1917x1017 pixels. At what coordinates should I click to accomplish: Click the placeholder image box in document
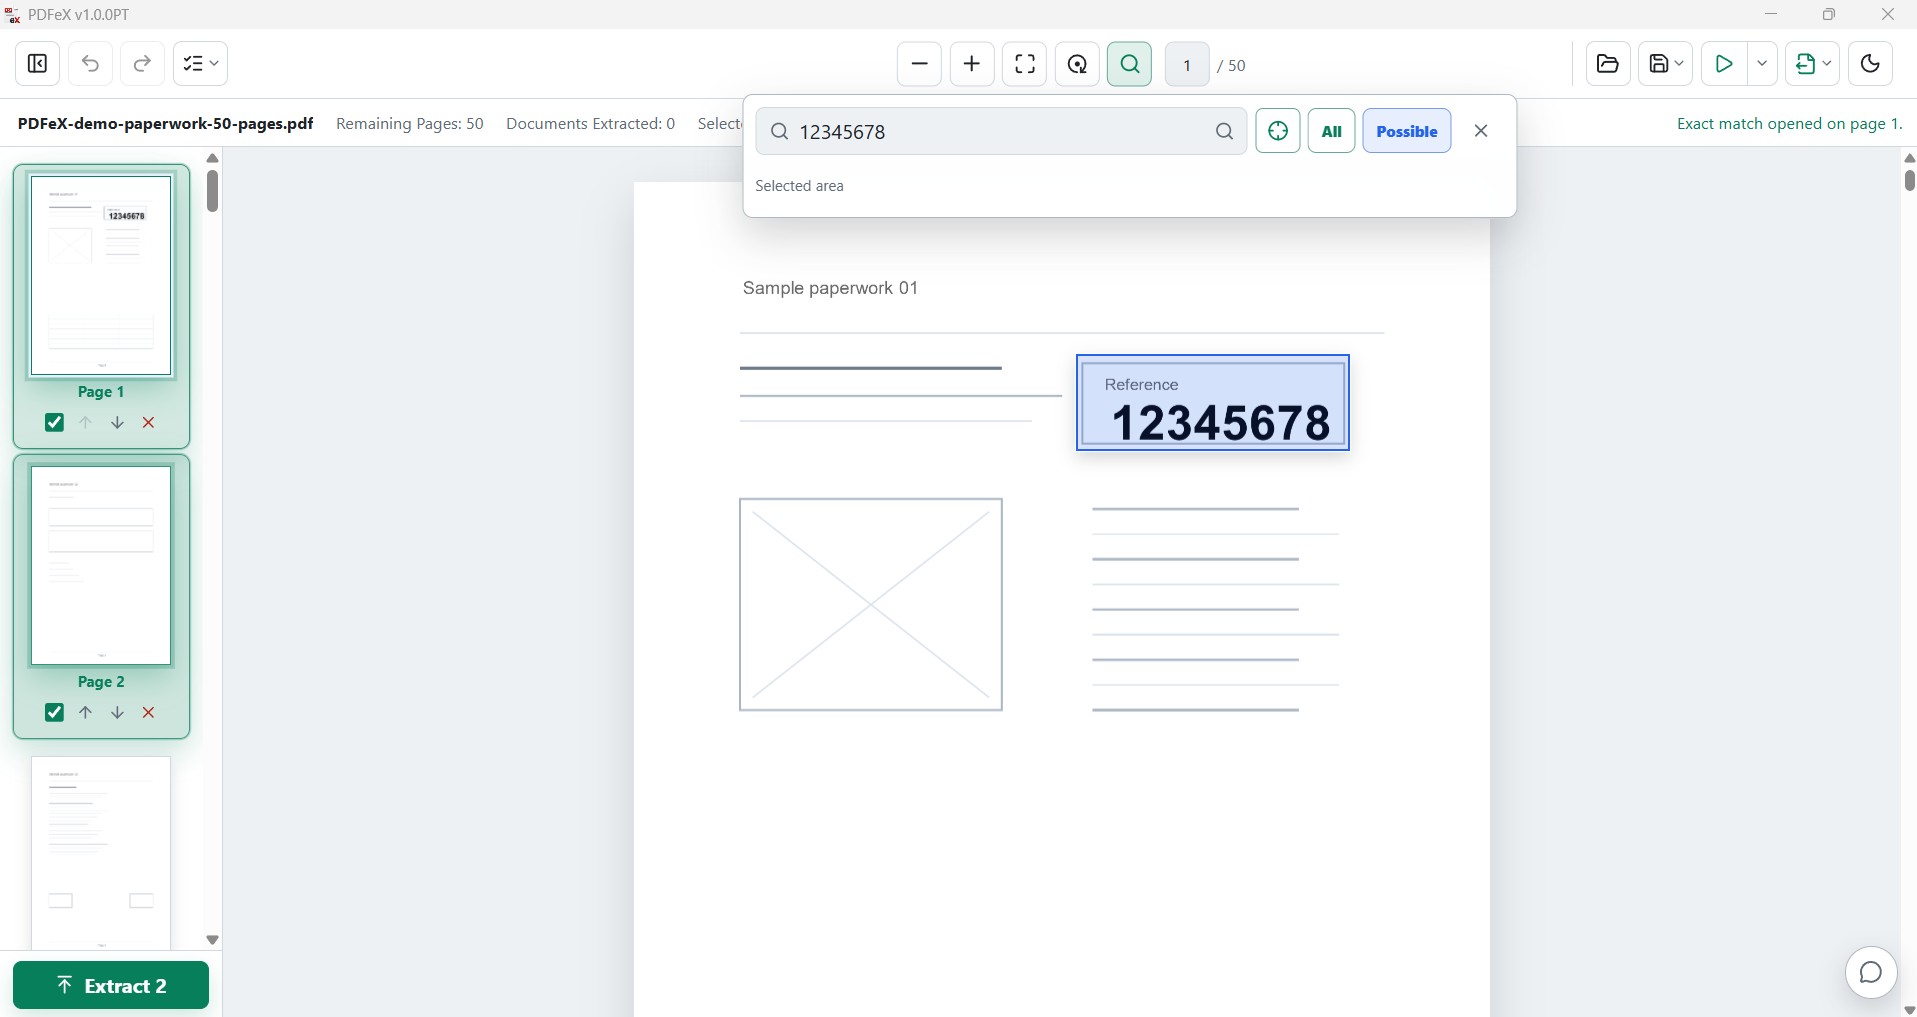coord(871,605)
